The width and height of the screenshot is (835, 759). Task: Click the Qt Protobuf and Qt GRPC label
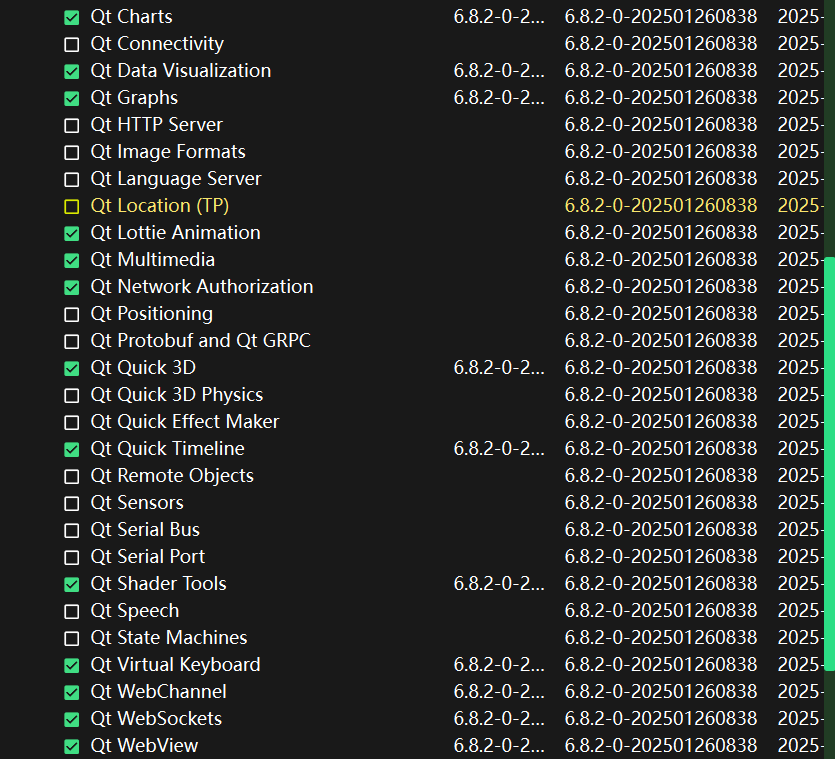[200, 340]
